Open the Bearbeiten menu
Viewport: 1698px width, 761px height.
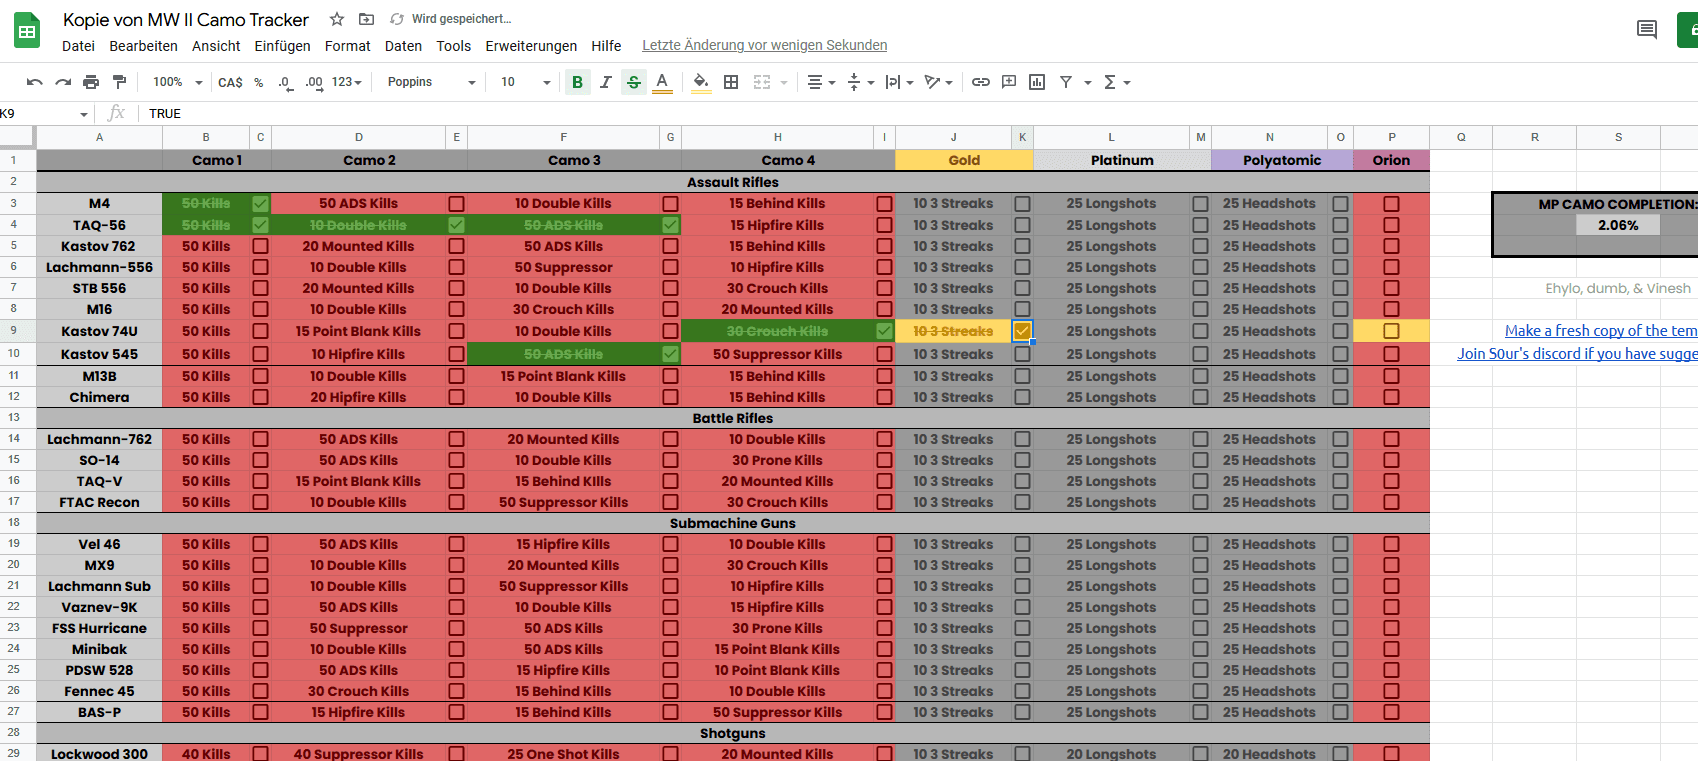[143, 46]
